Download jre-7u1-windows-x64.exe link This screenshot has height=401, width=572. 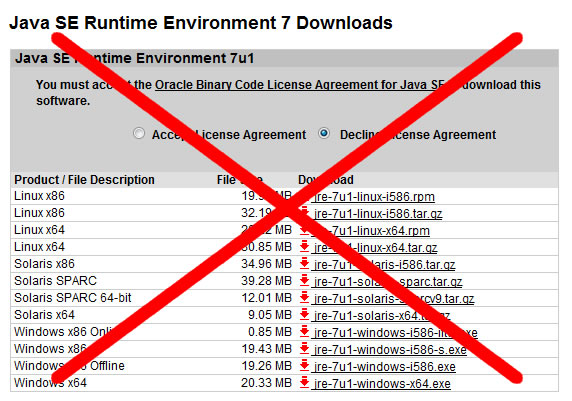(382, 384)
